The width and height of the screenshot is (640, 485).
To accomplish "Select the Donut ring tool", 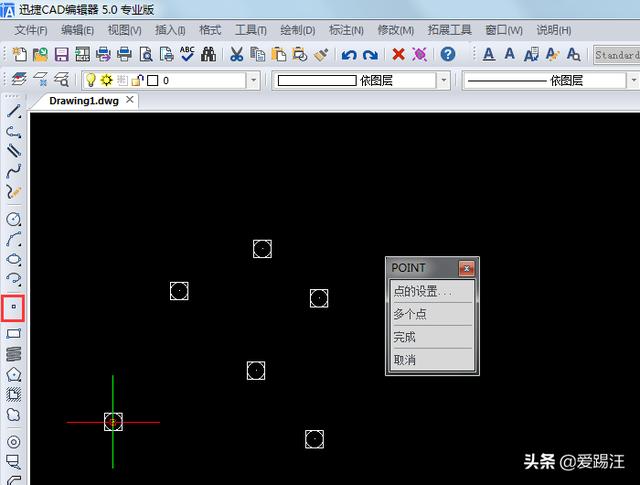I will (13, 442).
